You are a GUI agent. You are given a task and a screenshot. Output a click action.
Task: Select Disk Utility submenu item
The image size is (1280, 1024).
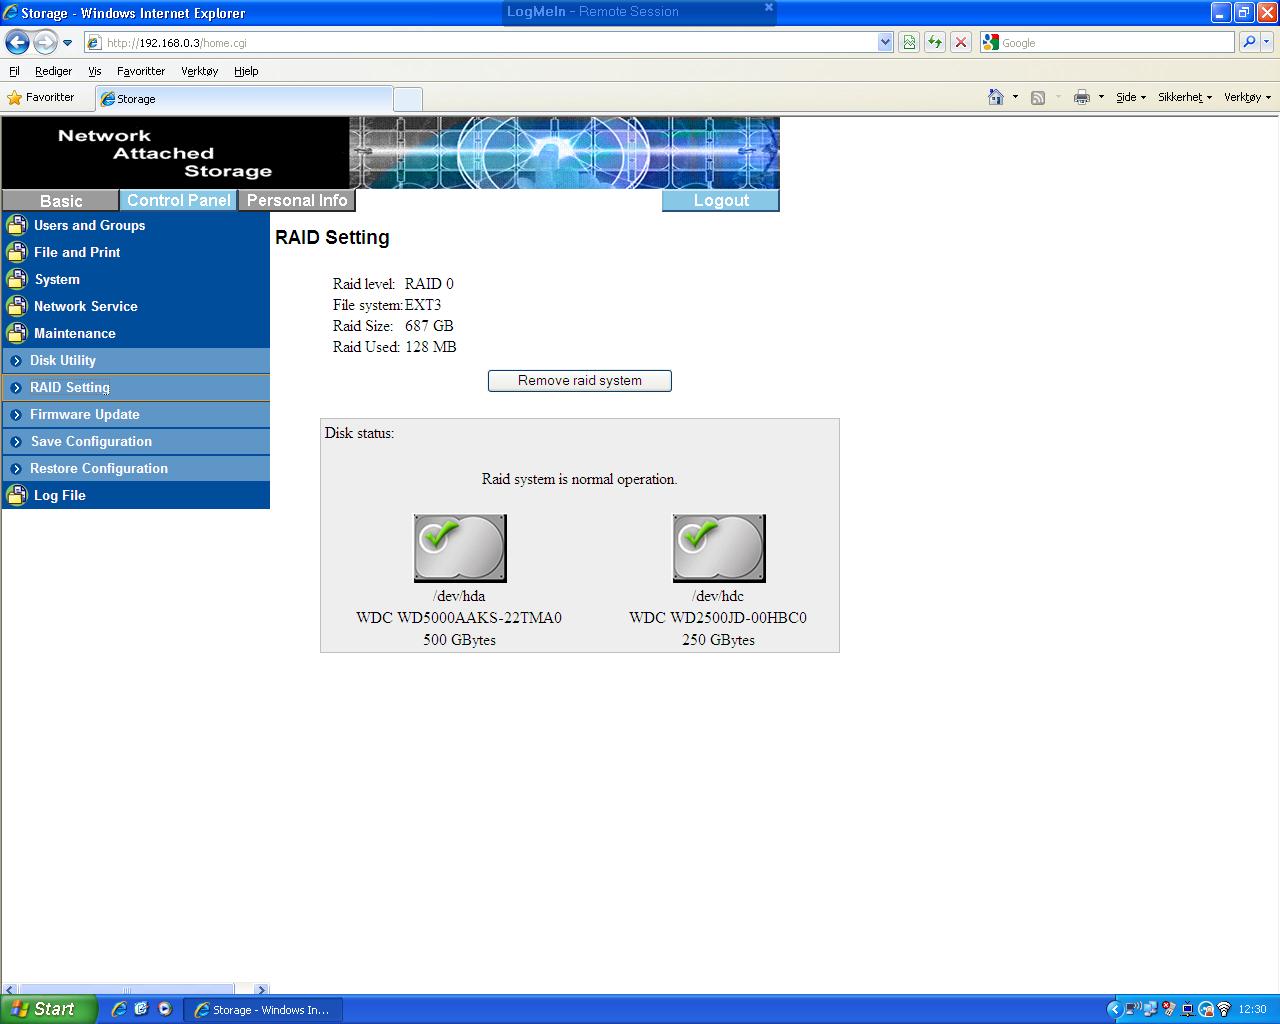coord(136,360)
